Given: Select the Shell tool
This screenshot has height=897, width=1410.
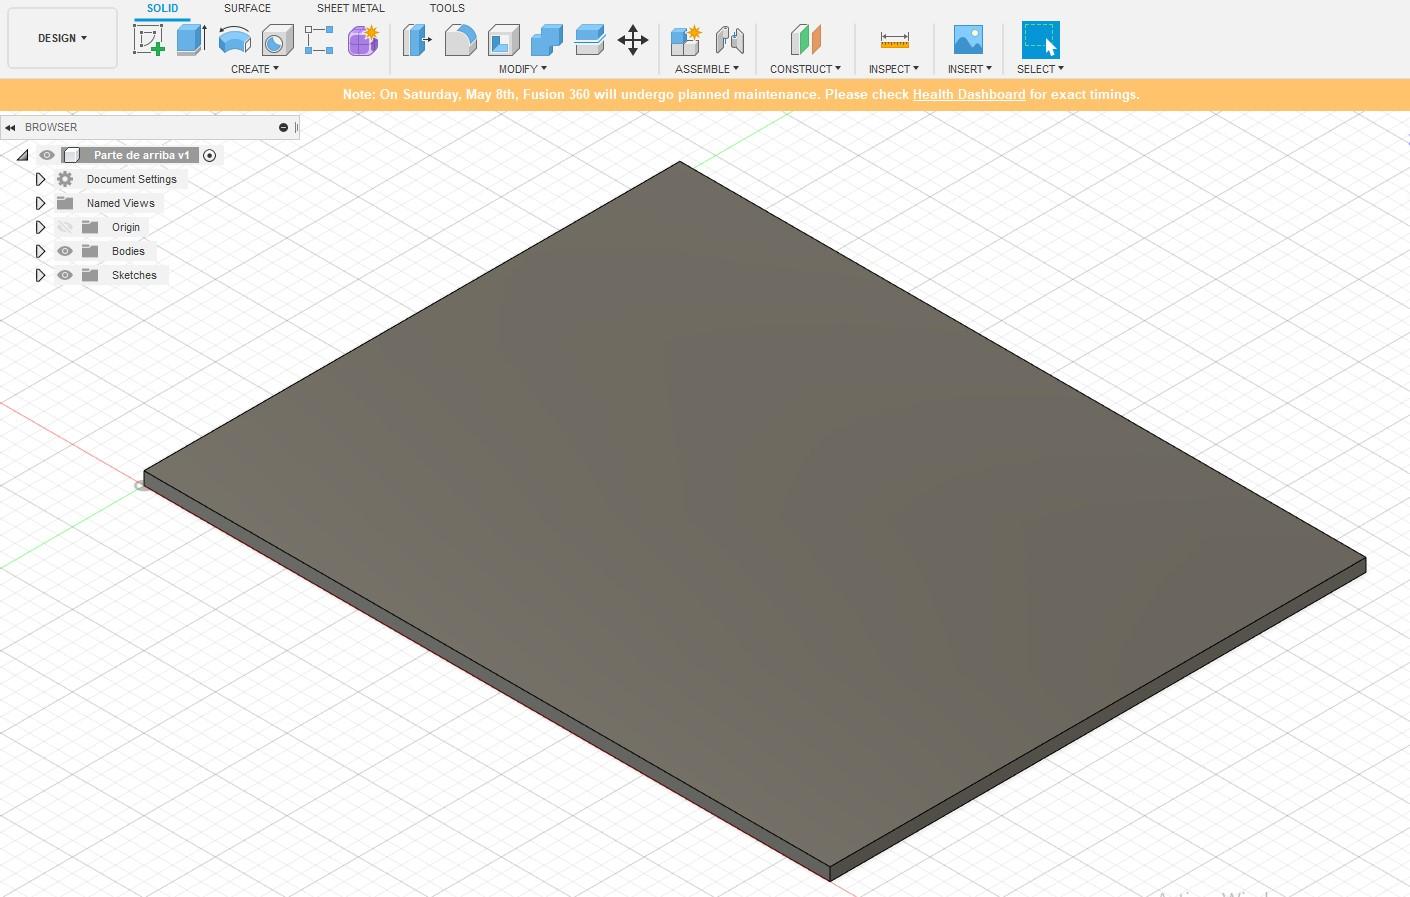Looking at the screenshot, I should 503,40.
